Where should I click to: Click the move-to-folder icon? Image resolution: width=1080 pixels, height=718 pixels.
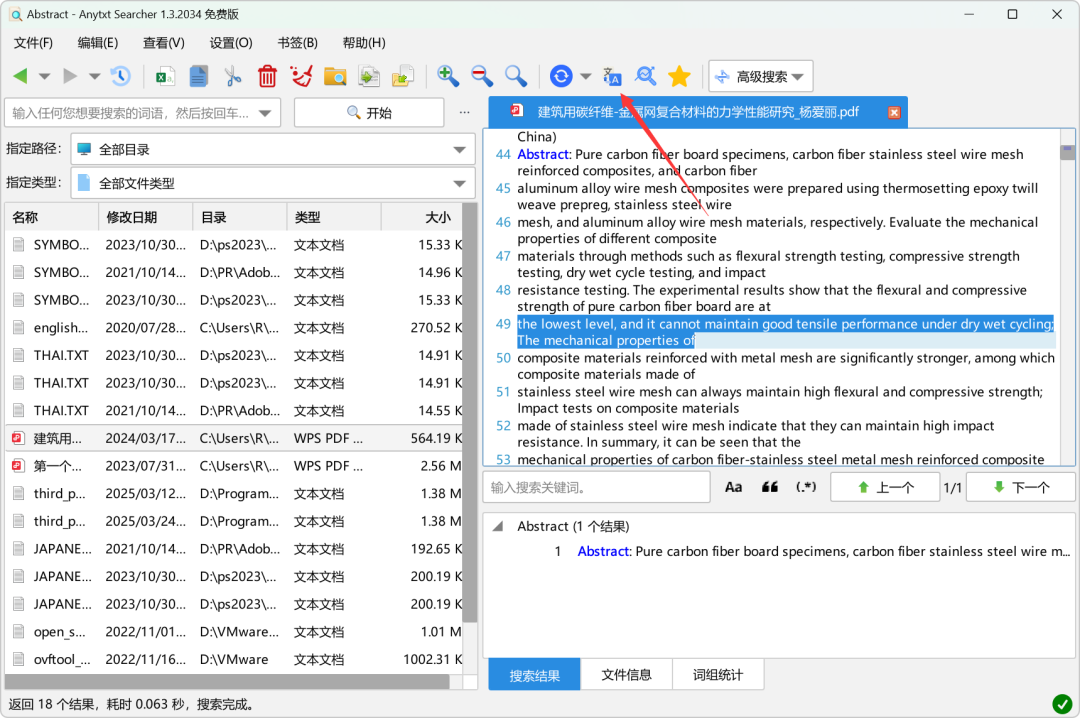tap(403, 76)
